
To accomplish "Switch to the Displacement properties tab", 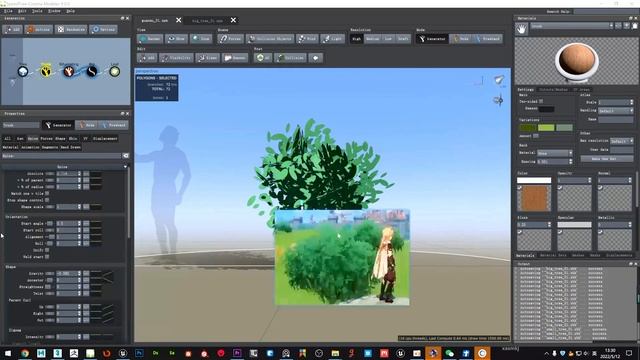I will point(105,139).
